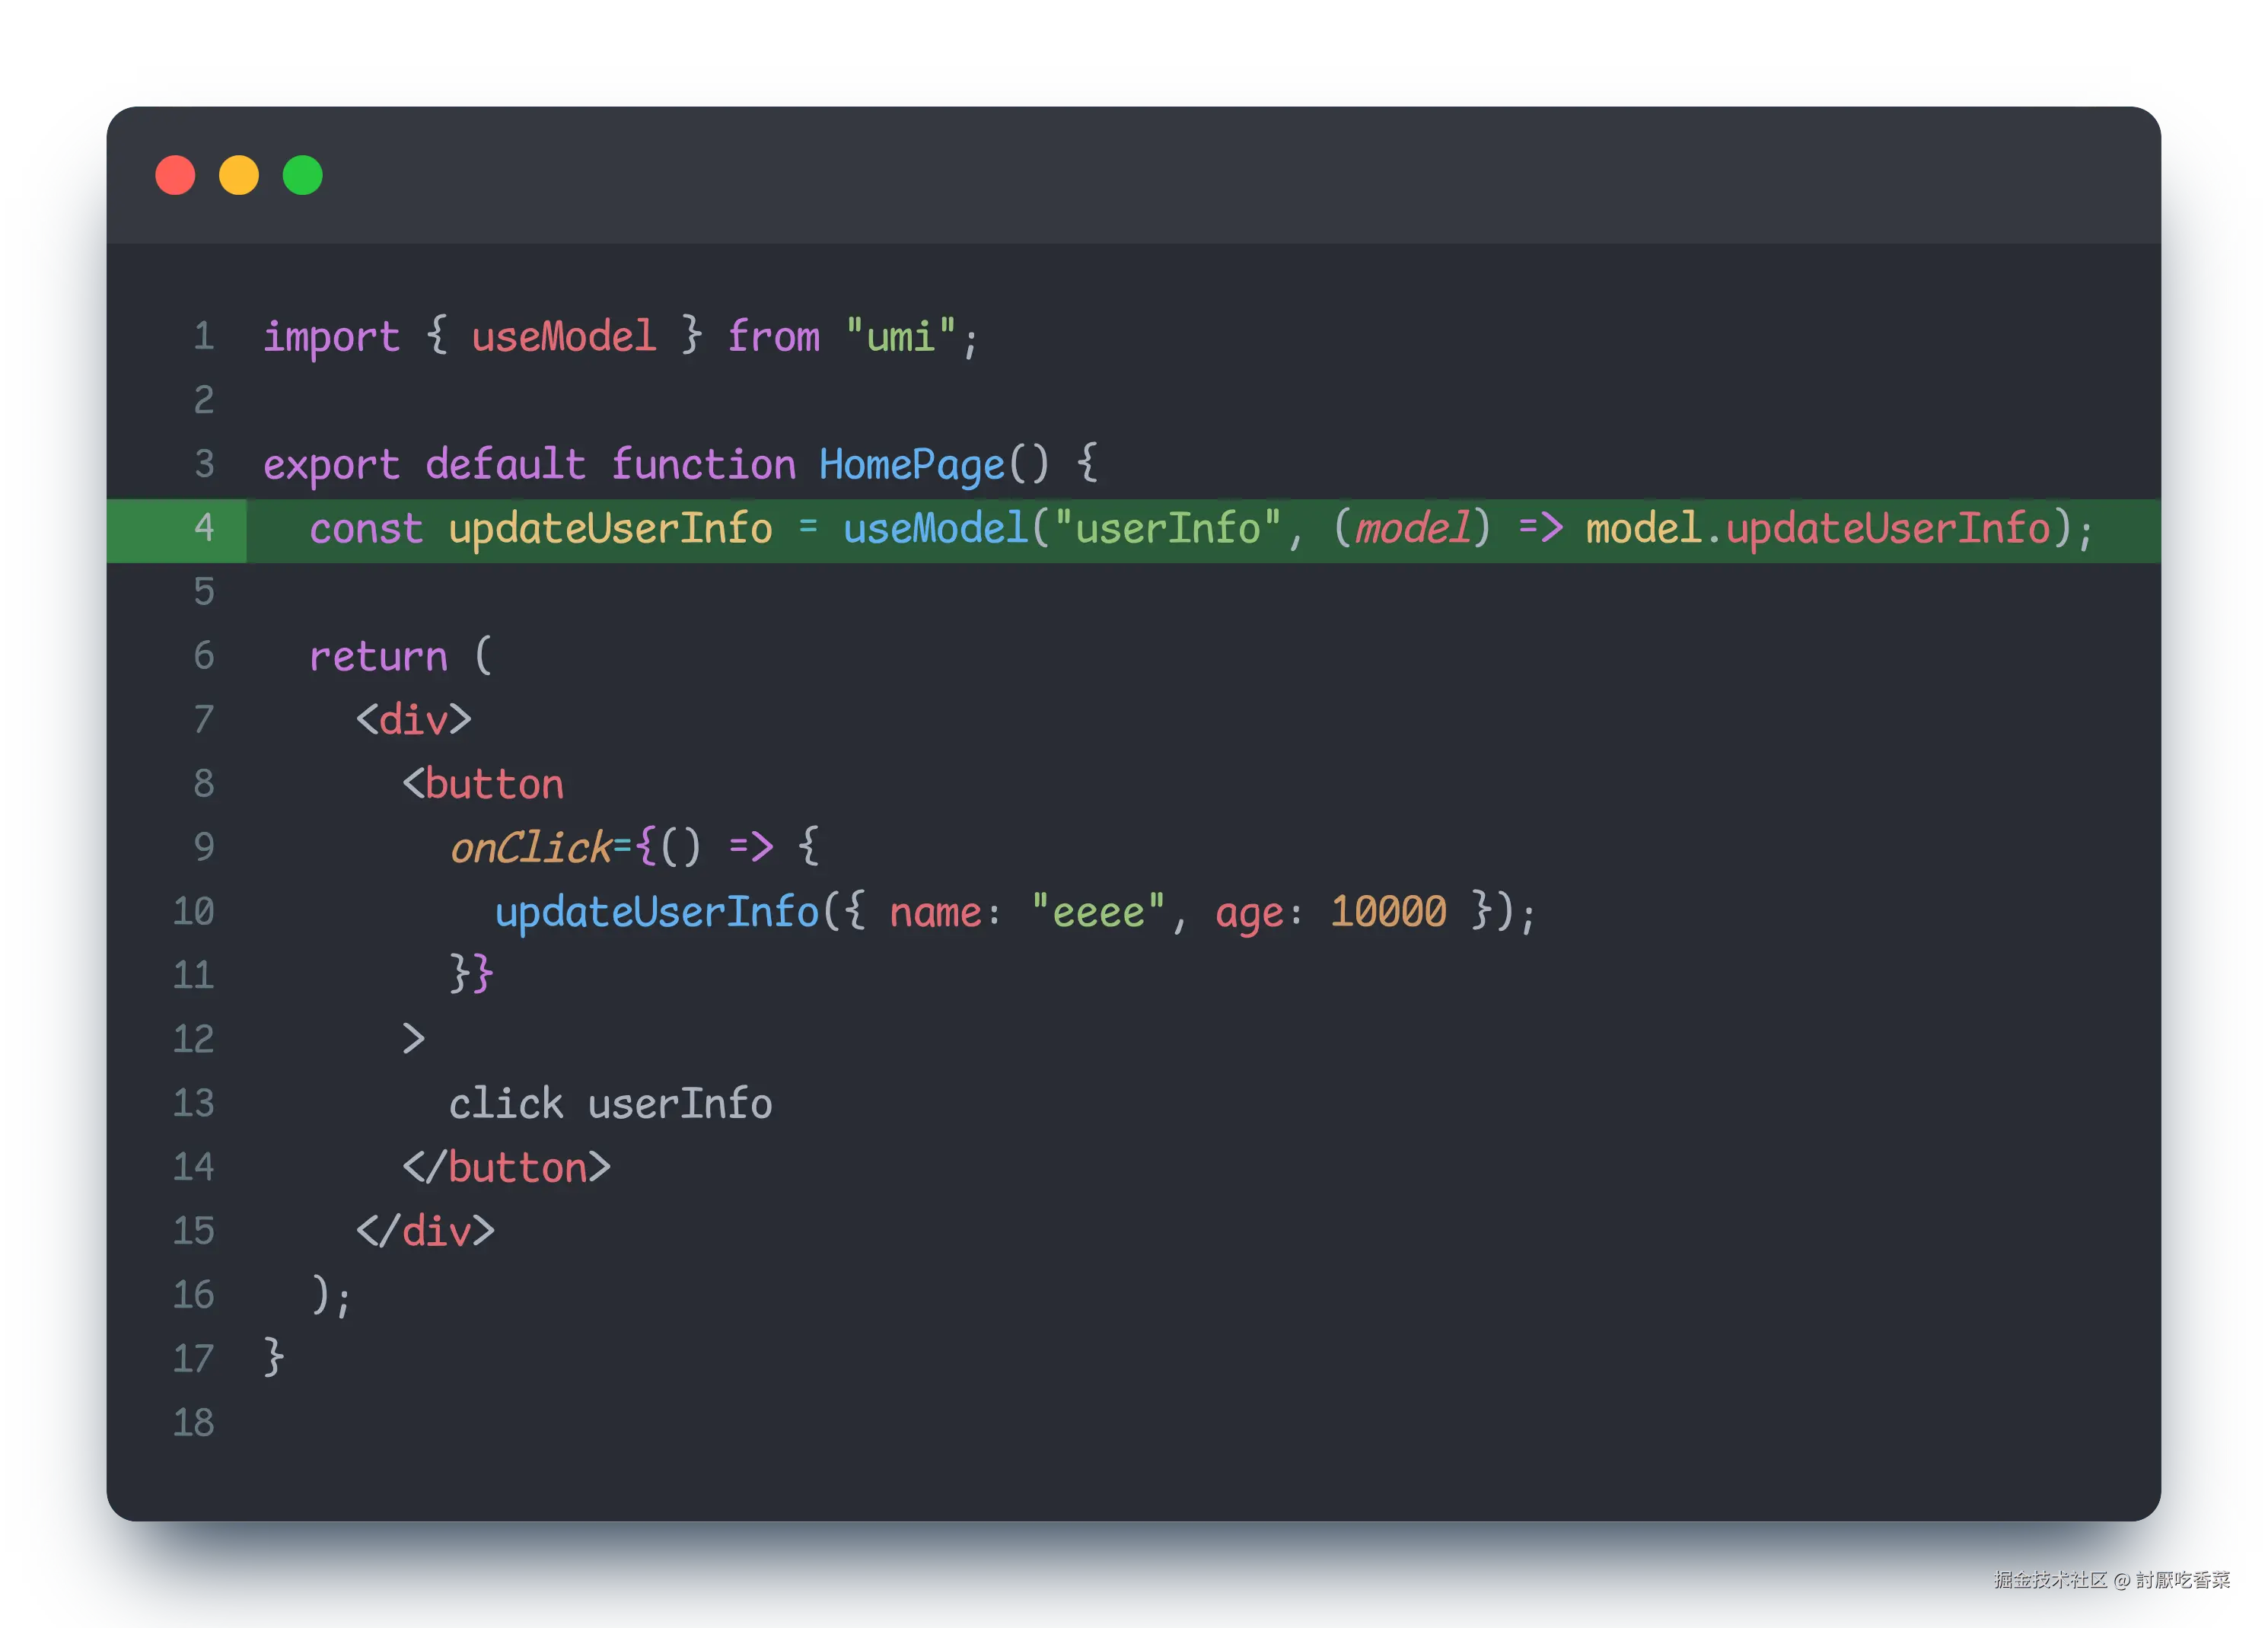Click the closing button tag
Image resolution: width=2268 pixels, height=1628 pixels.
click(x=507, y=1168)
